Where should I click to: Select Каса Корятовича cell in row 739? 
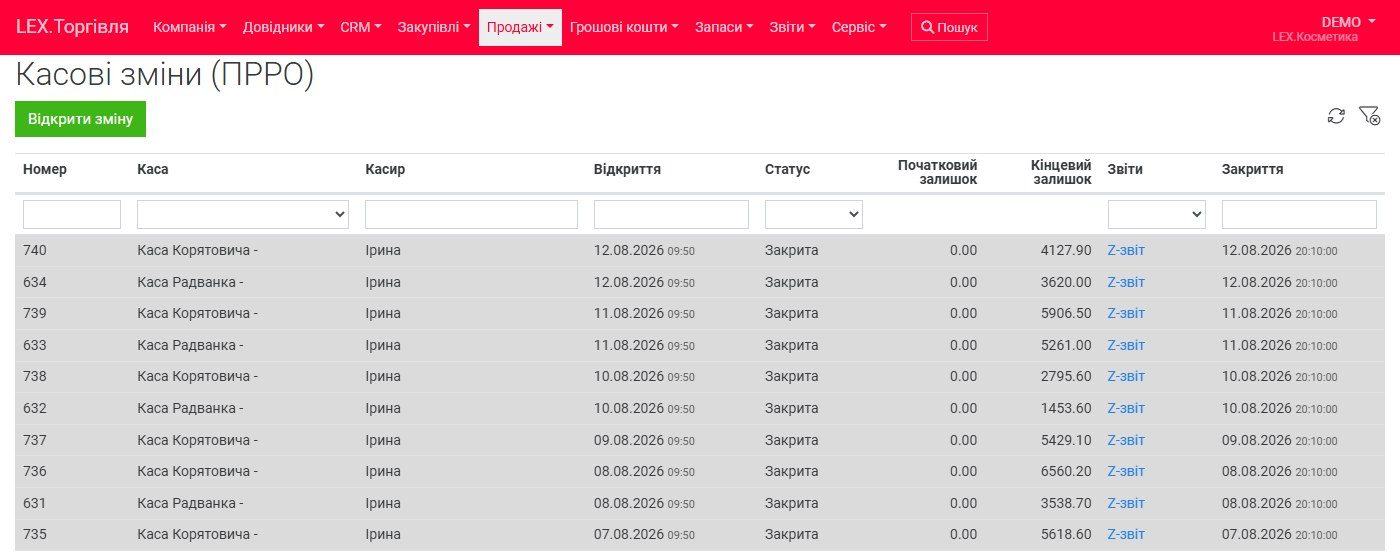pyautogui.click(x=198, y=313)
